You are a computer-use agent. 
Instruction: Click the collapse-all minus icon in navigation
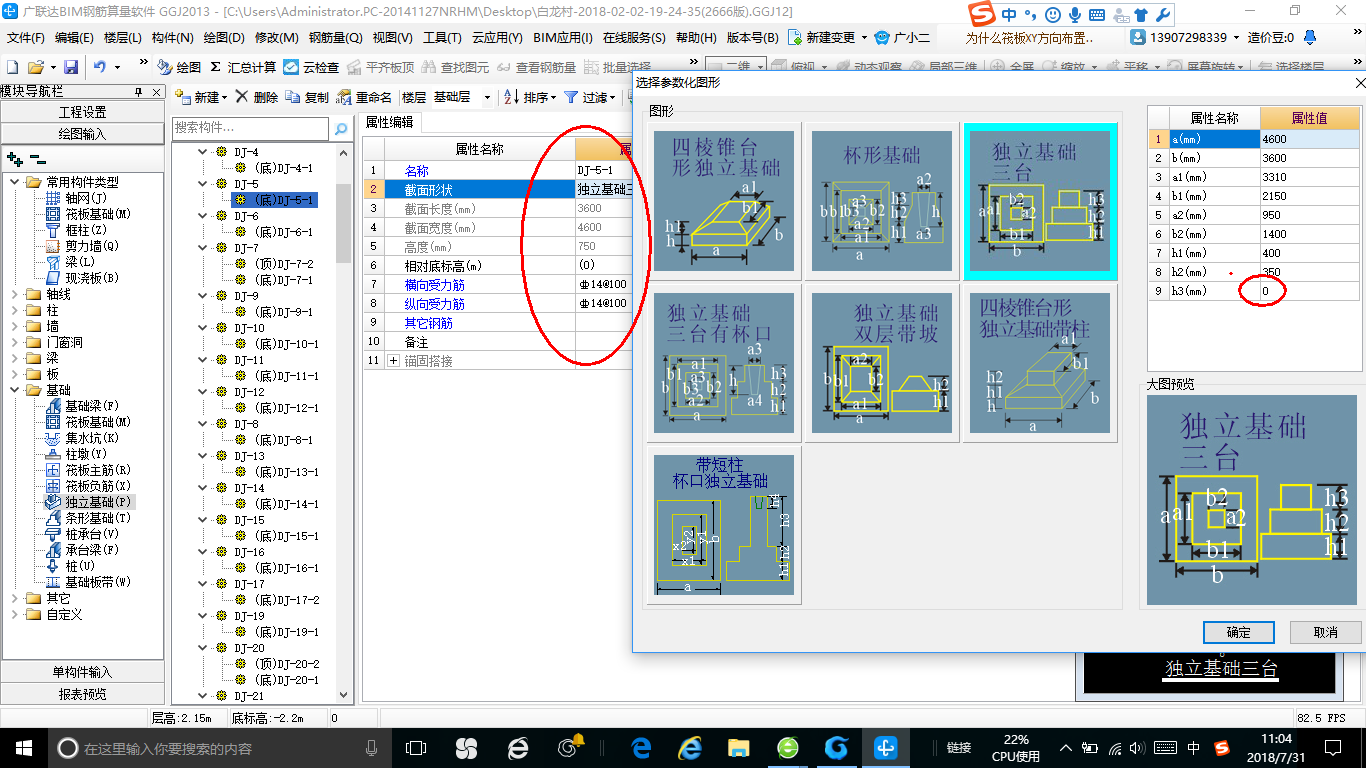pyautogui.click(x=38, y=159)
